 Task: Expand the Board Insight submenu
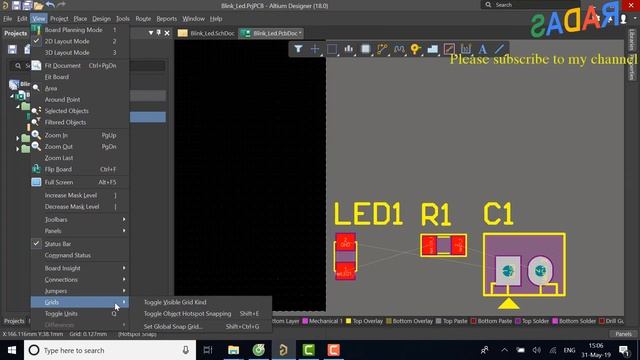pyautogui.click(x=80, y=268)
